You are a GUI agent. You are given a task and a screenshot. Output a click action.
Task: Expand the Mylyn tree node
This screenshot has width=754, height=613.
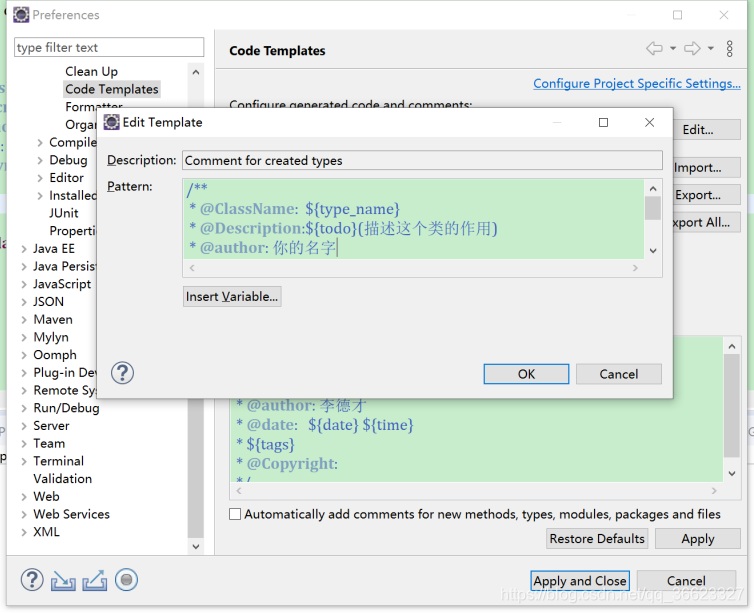click(24, 338)
